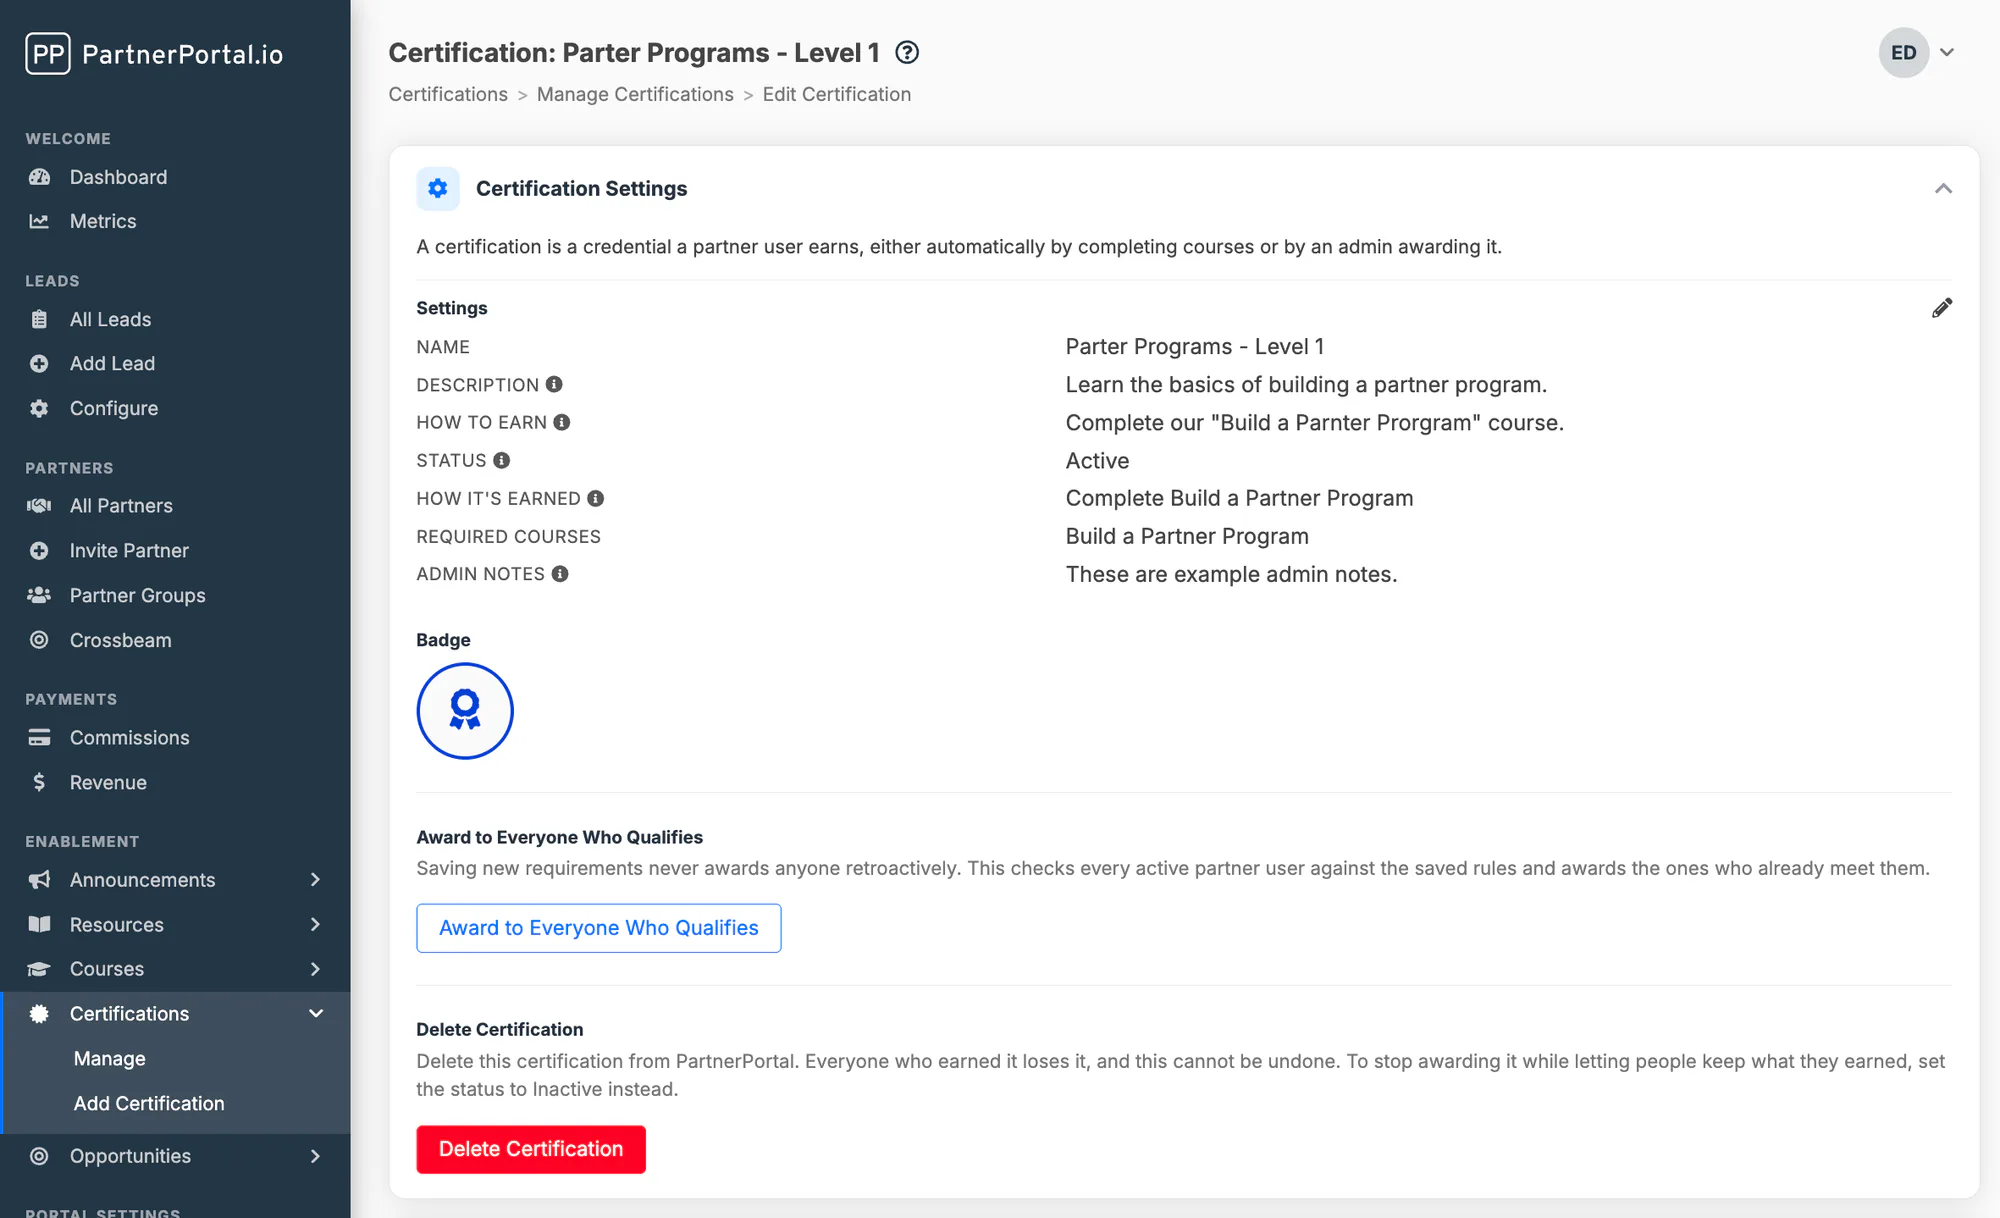
Task: Click the Resources book icon
Action: click(x=39, y=924)
